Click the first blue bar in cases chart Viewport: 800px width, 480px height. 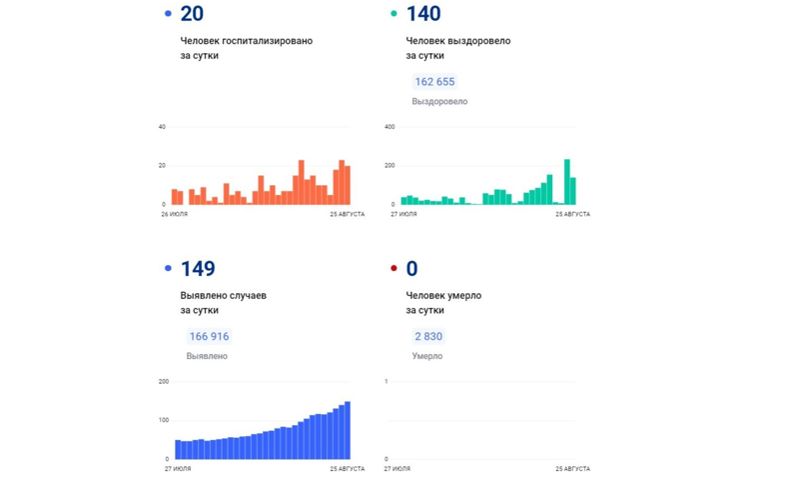[x=178, y=449]
